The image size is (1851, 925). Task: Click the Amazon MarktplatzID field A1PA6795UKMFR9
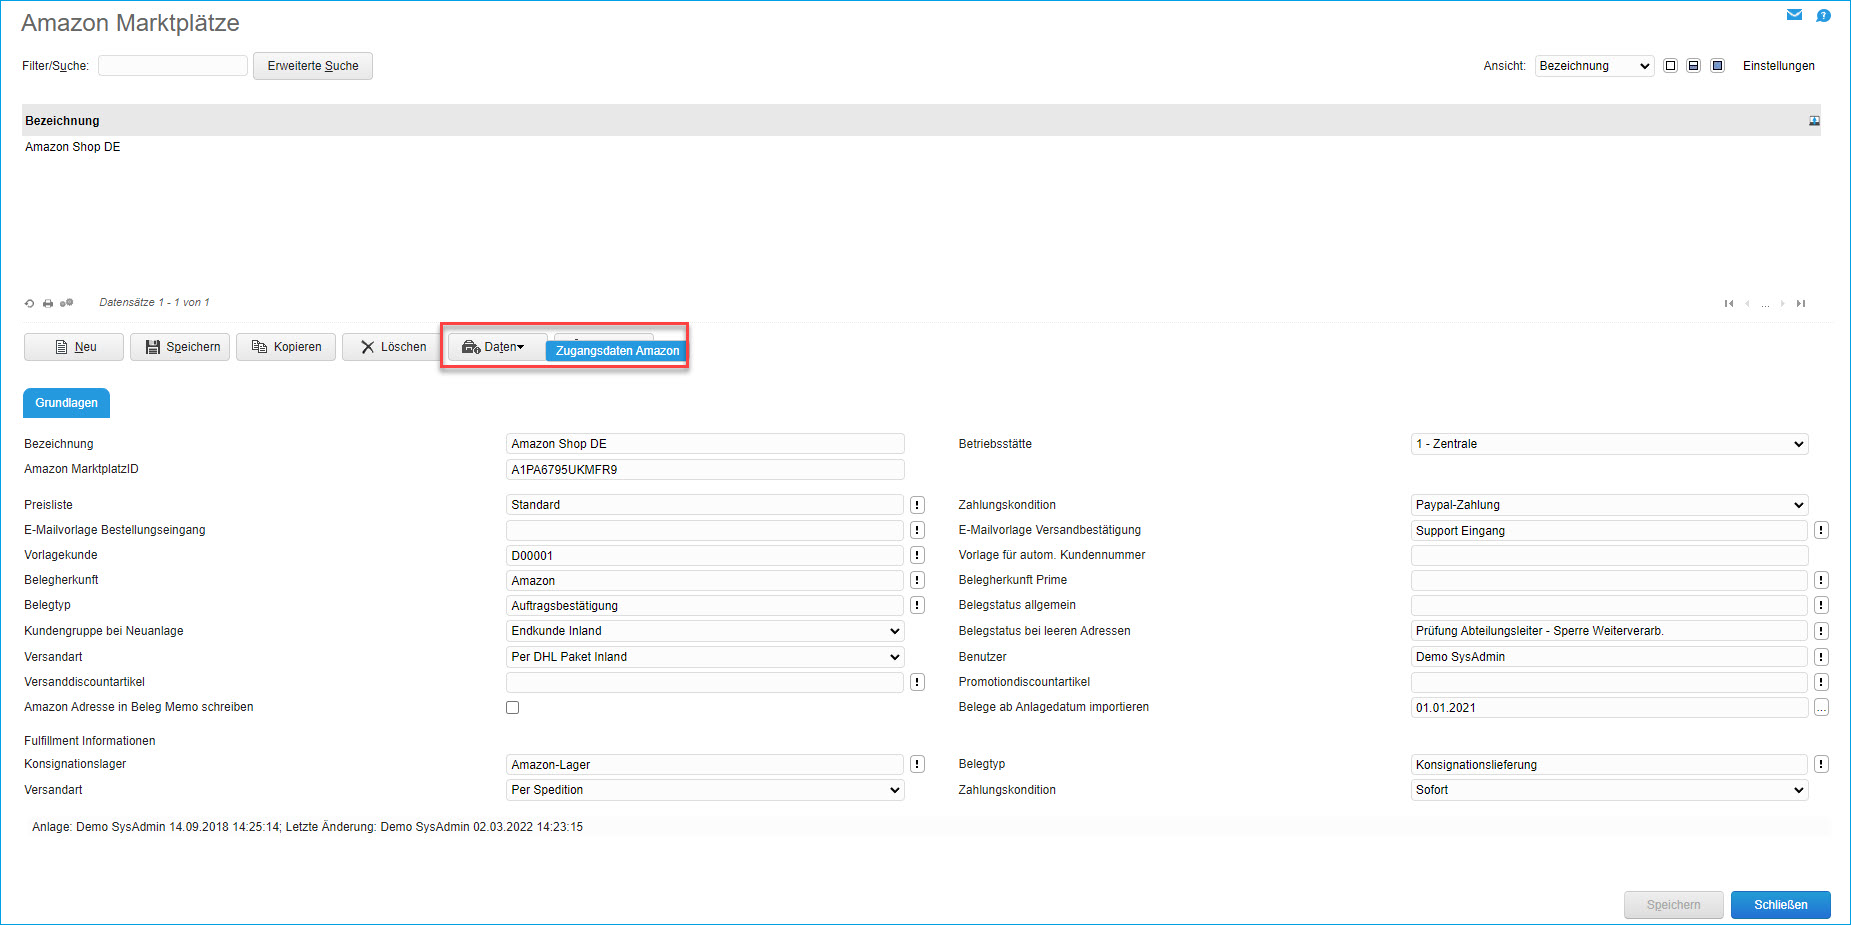tap(705, 469)
